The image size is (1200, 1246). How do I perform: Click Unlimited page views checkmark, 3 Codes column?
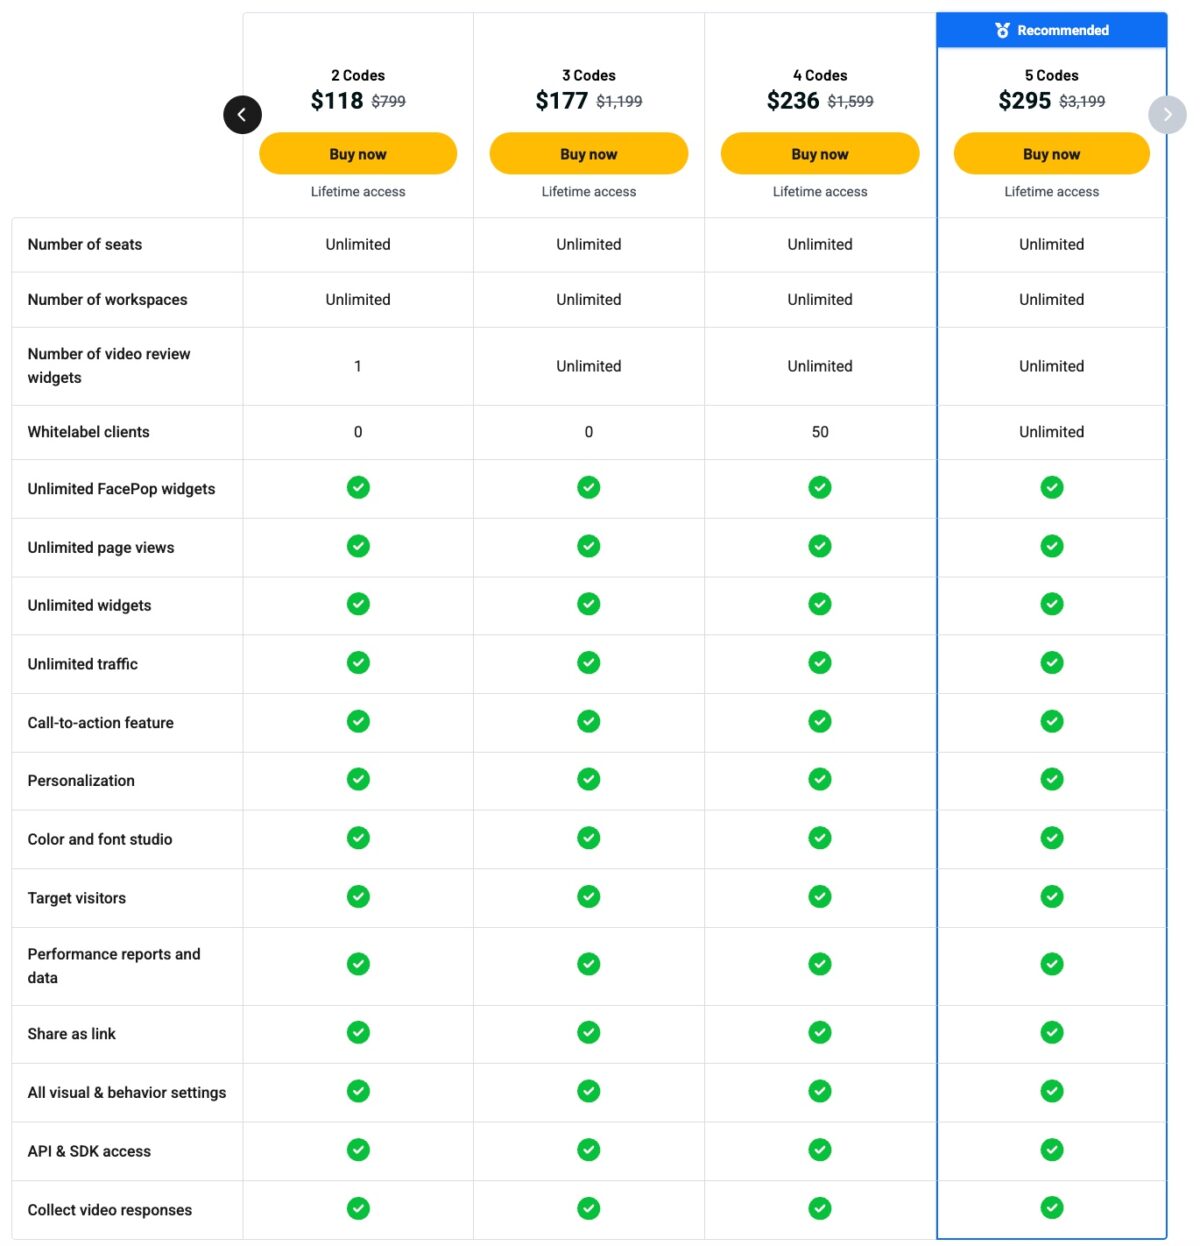tap(589, 546)
